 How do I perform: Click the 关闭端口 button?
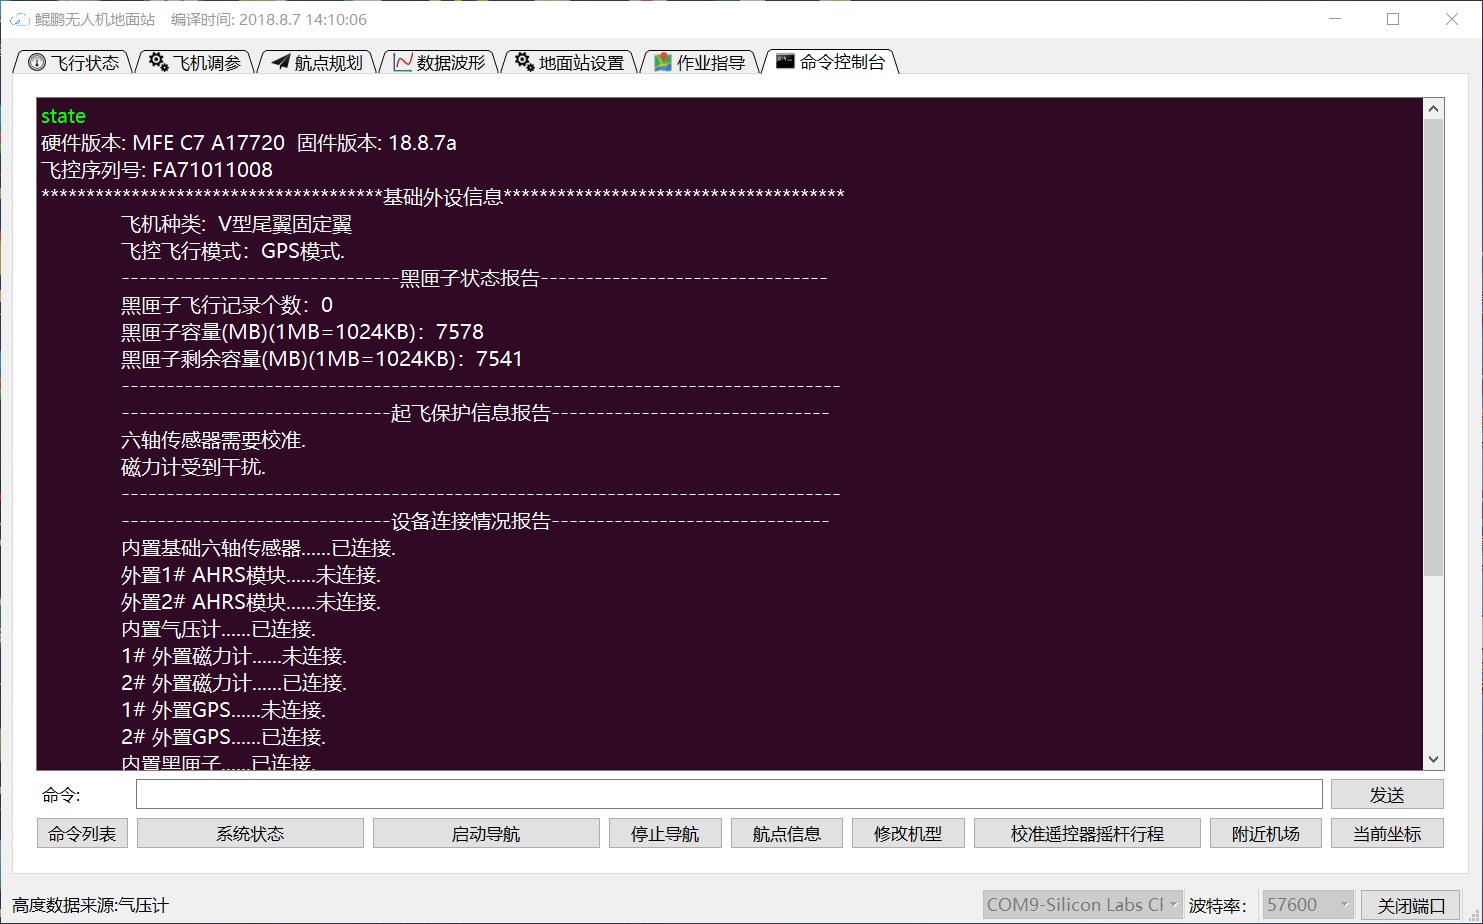click(x=1411, y=905)
